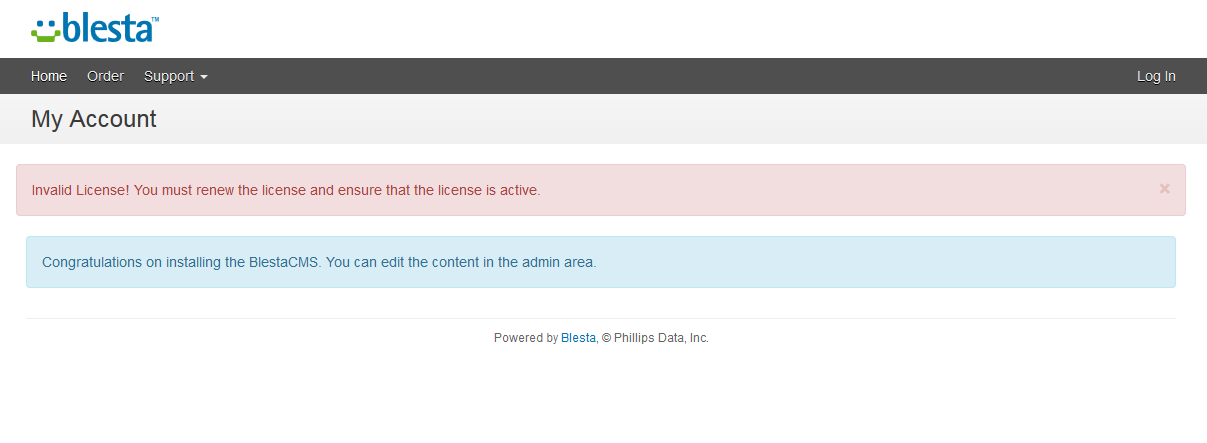Click the word BlestaCMS in blue notice
Screen dimensions: 1207x443
(x=283, y=262)
